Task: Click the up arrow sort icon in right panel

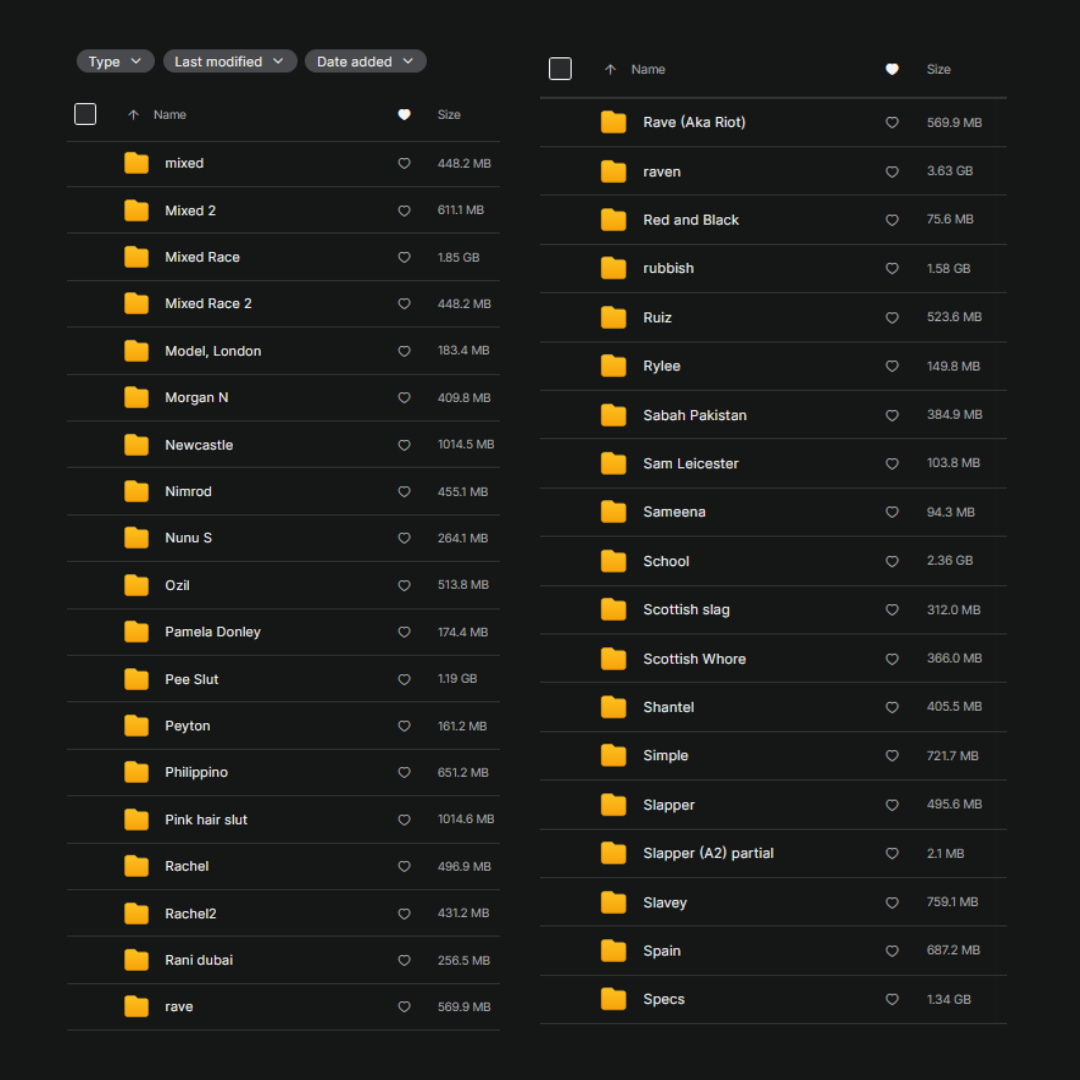Action: [x=610, y=70]
